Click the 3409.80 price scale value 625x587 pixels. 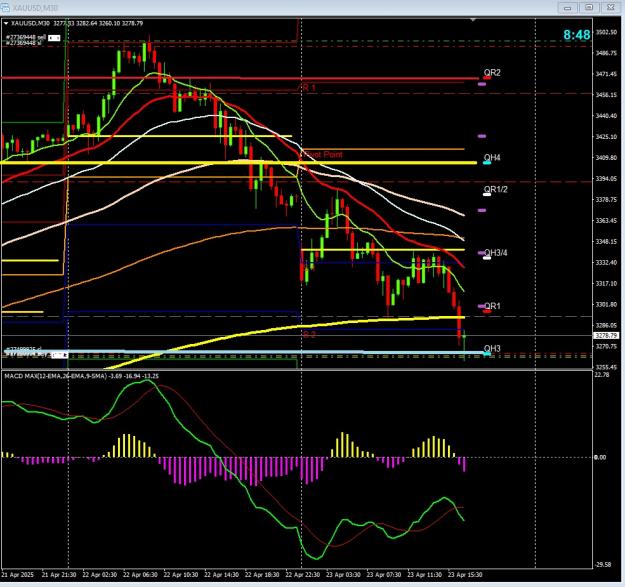[606, 158]
